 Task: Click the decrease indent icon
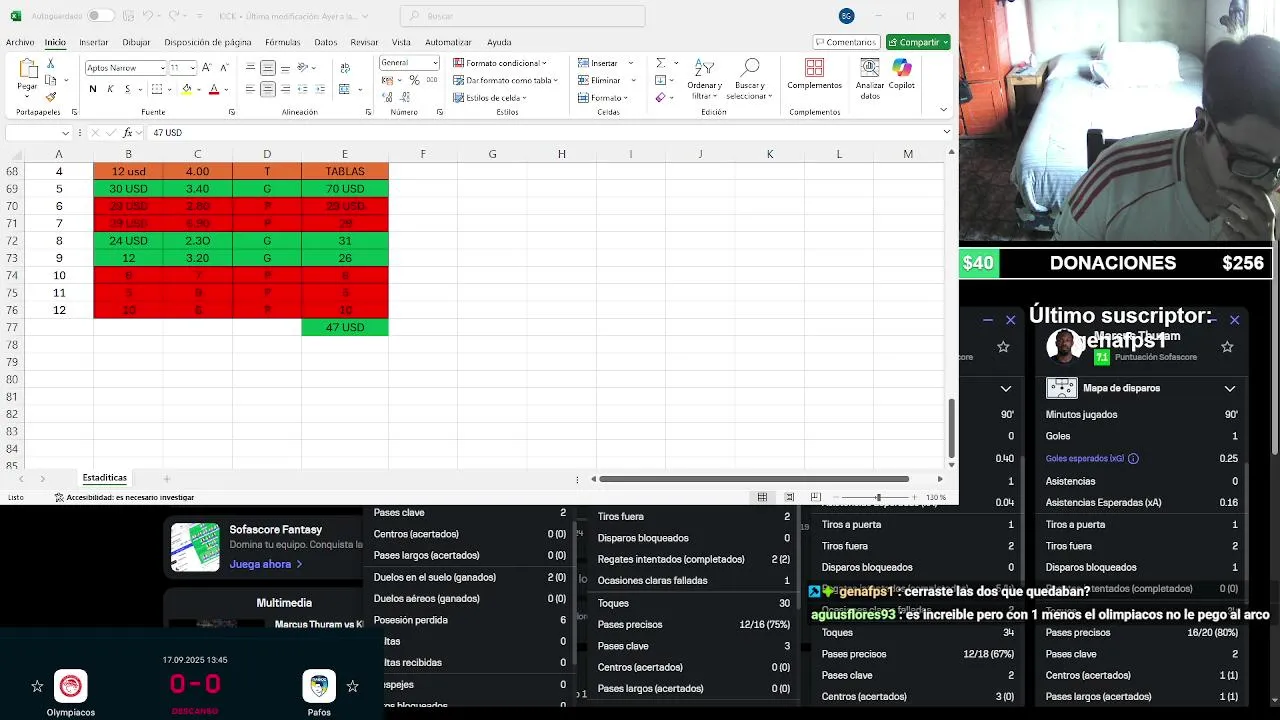[x=303, y=89]
